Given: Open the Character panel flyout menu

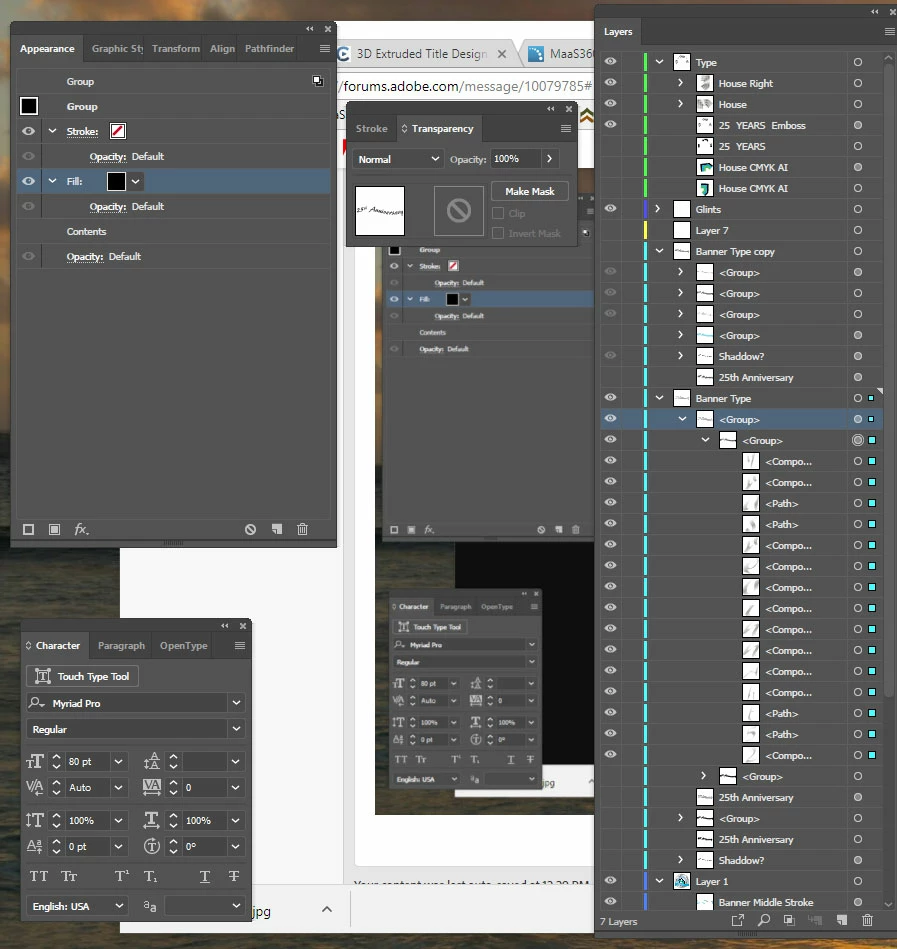Looking at the screenshot, I should click(x=240, y=646).
